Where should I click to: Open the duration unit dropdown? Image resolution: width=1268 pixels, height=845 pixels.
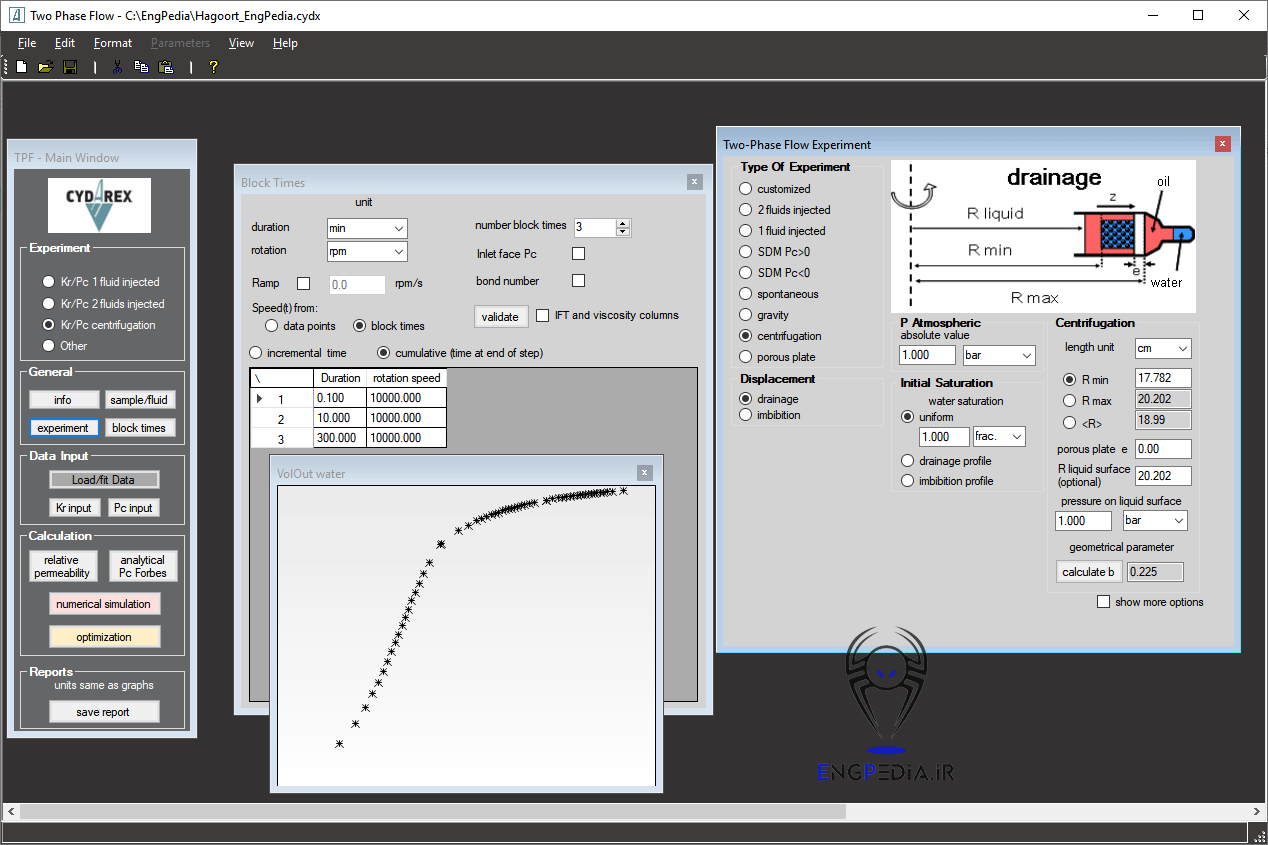tap(367, 228)
